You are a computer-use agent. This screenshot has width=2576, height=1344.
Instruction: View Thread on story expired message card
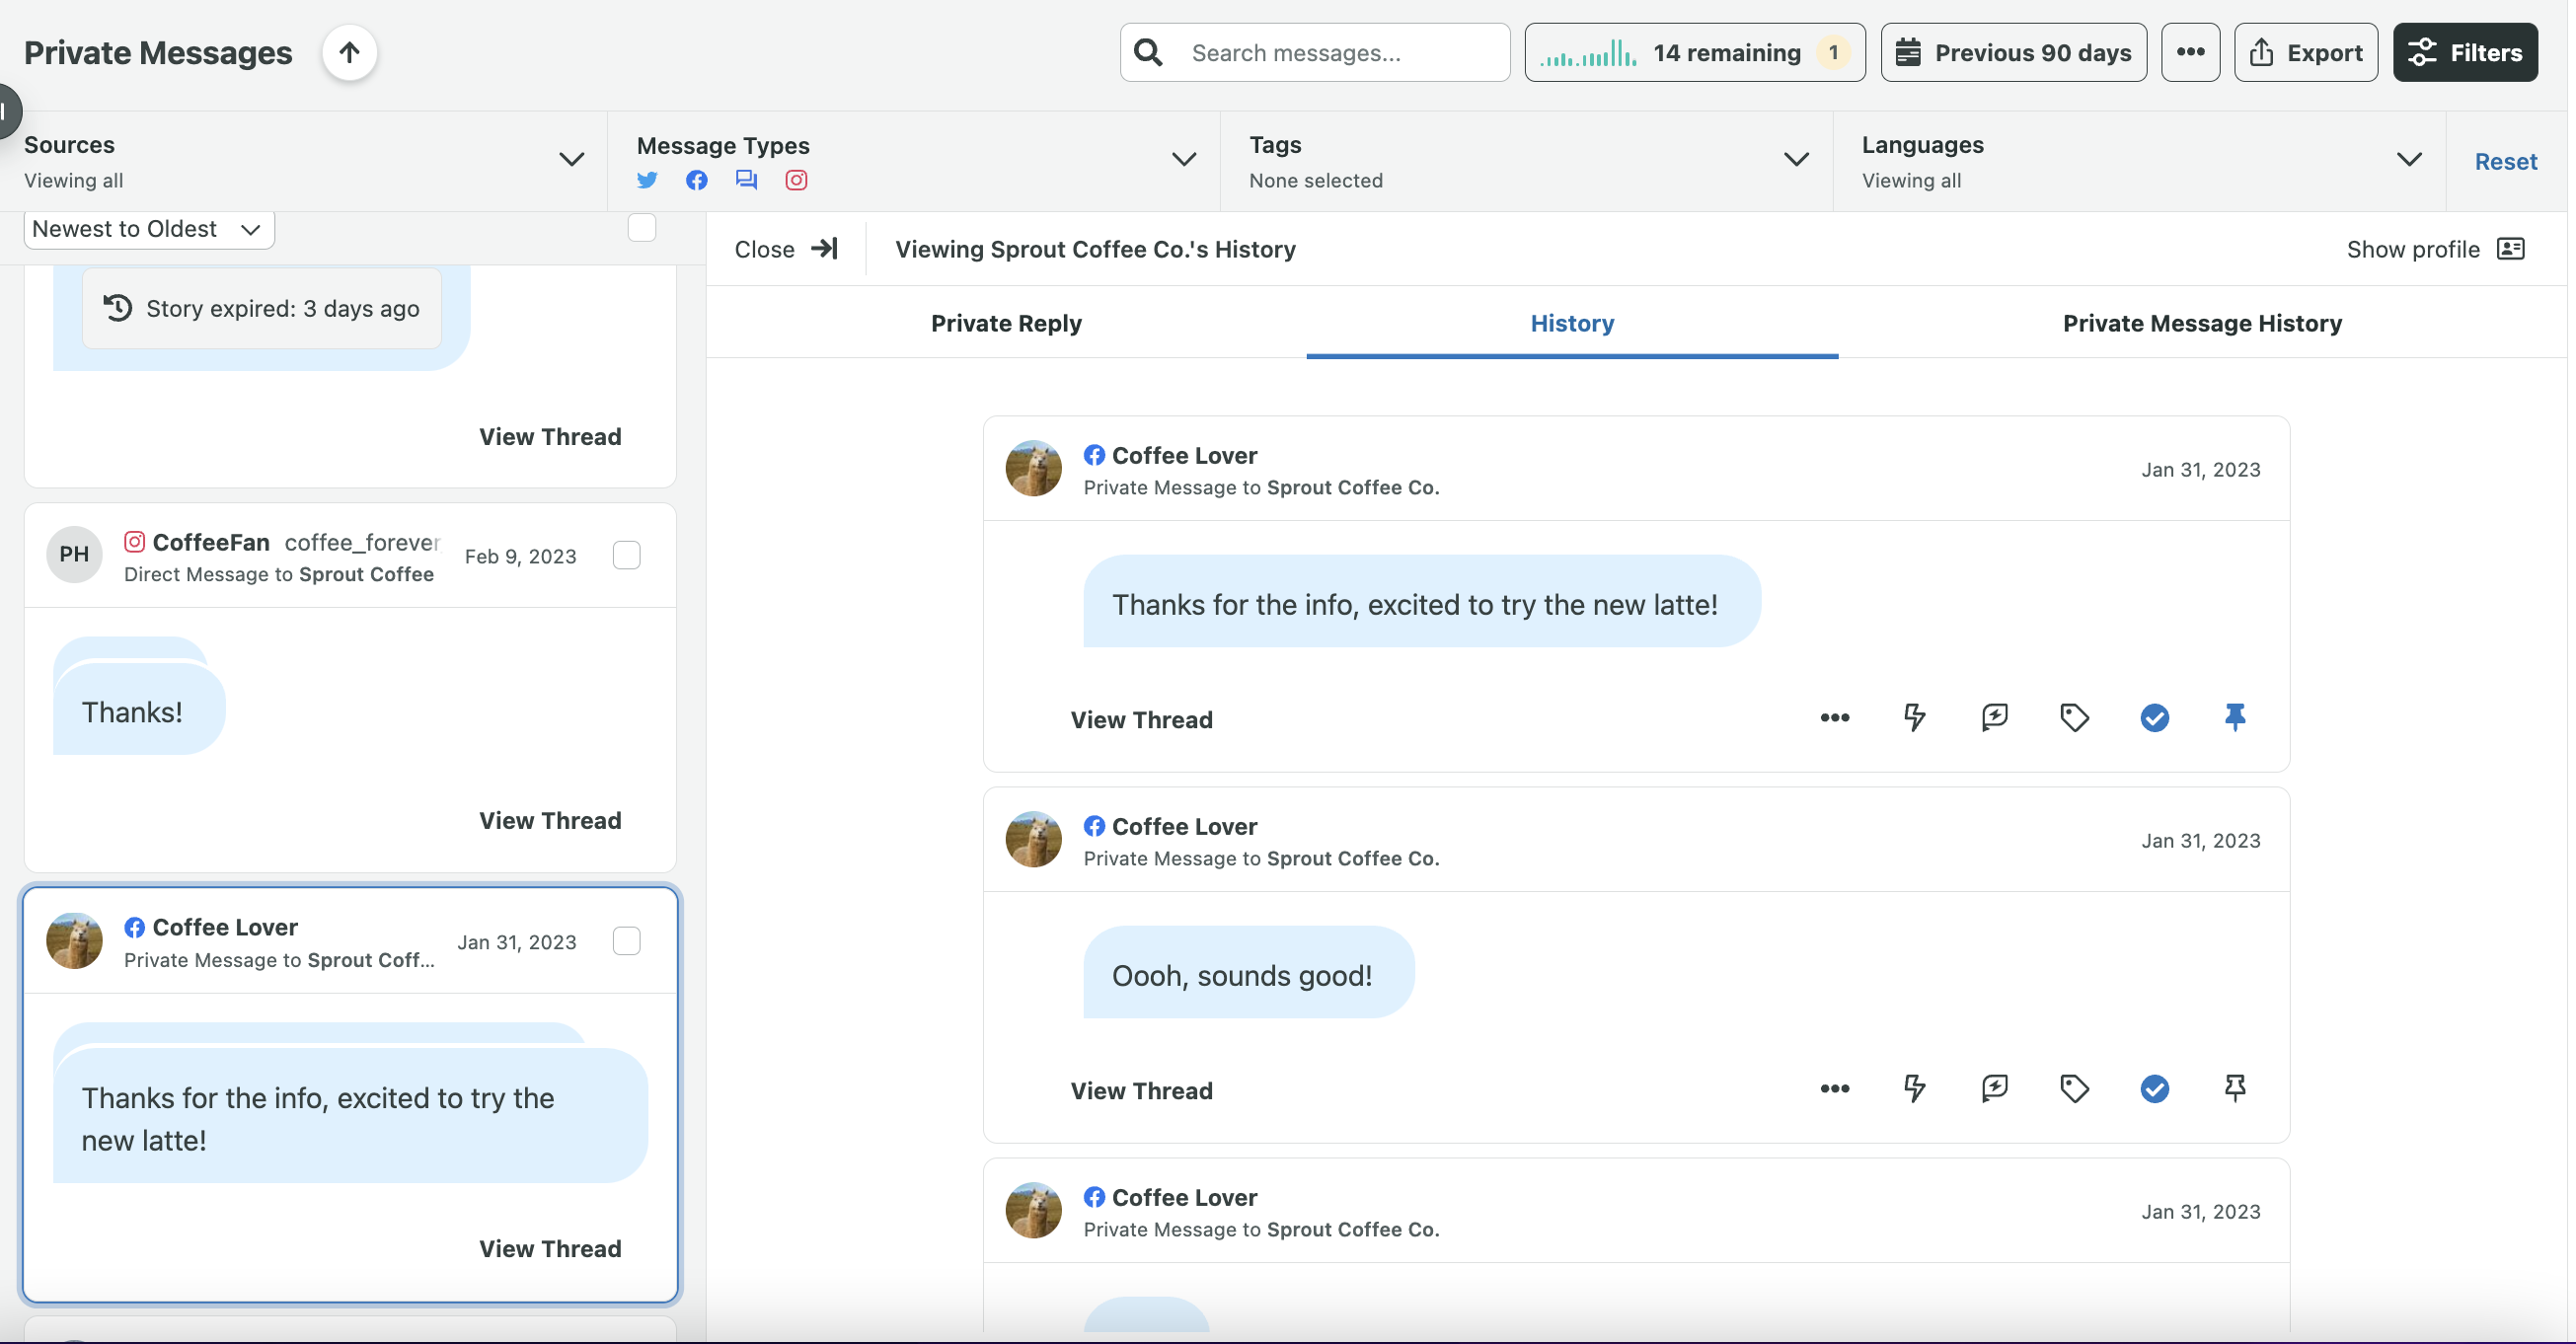[550, 436]
